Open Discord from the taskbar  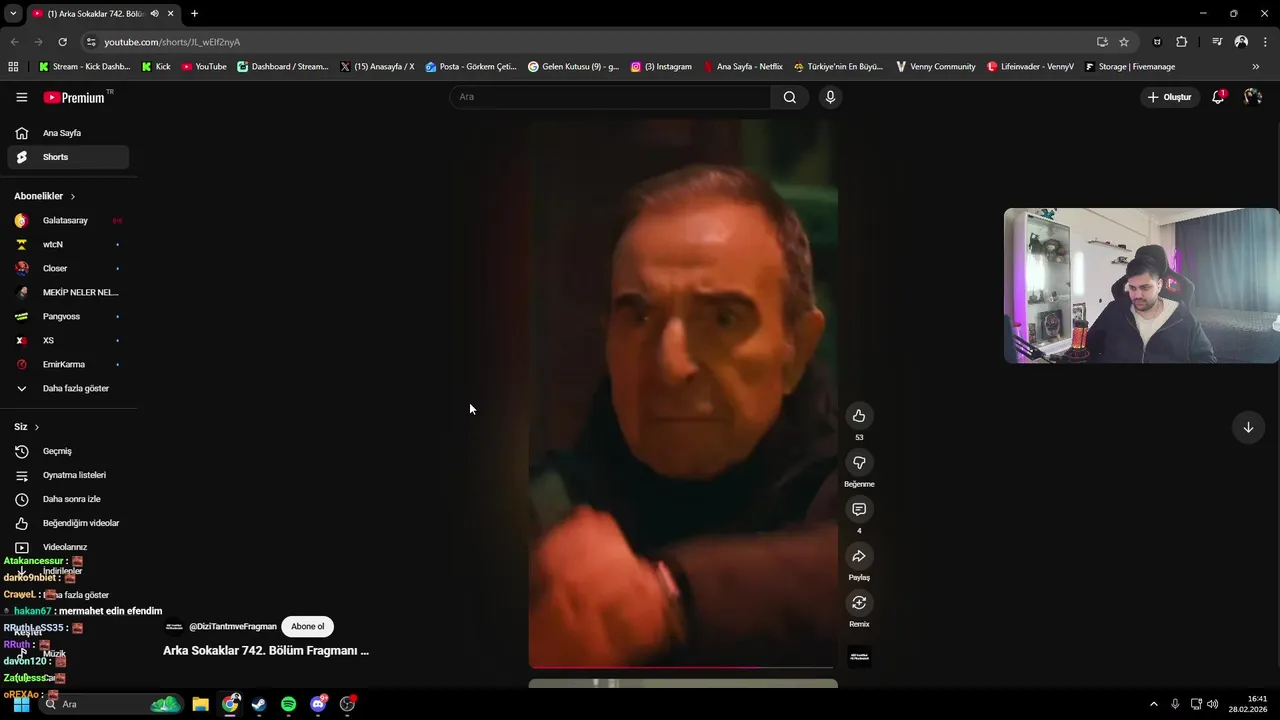[x=318, y=704]
